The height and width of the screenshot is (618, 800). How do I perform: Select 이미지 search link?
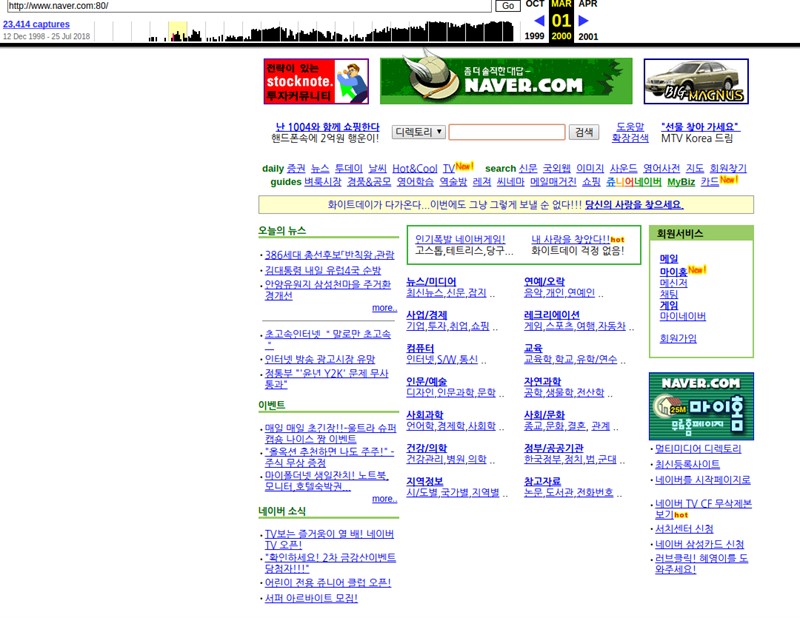click(x=590, y=168)
